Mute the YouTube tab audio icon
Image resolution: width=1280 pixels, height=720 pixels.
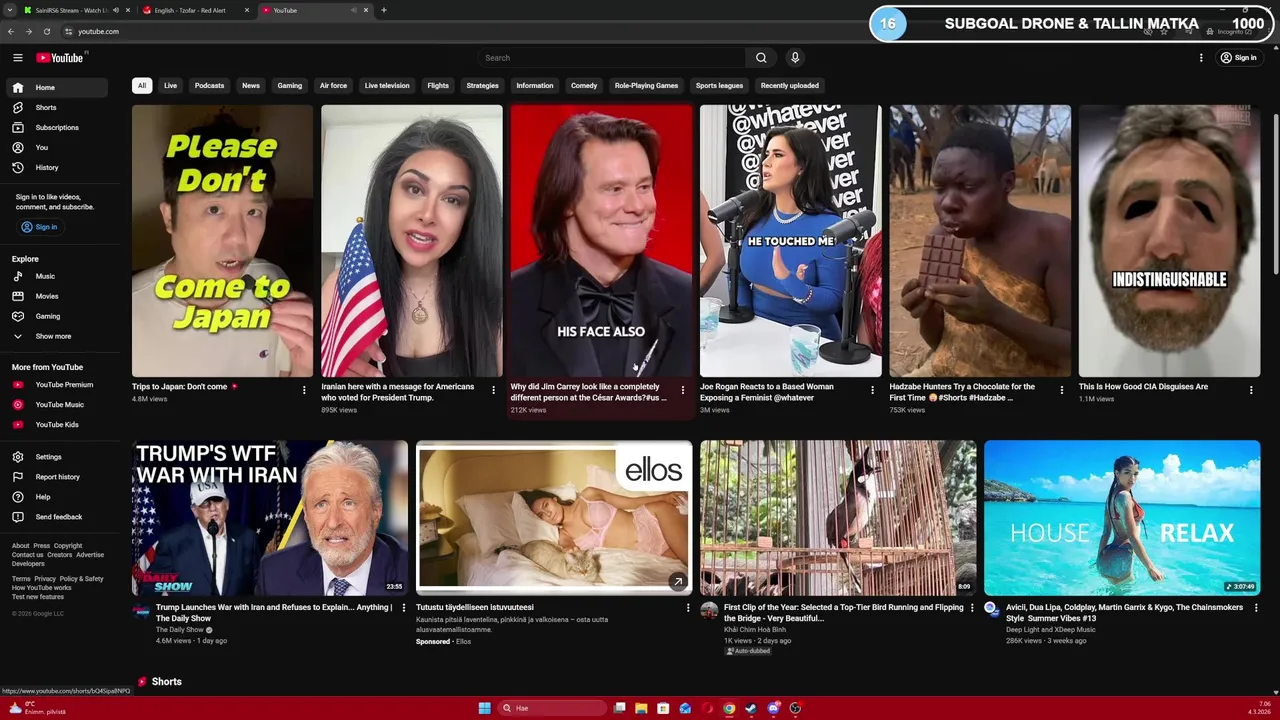[354, 10]
